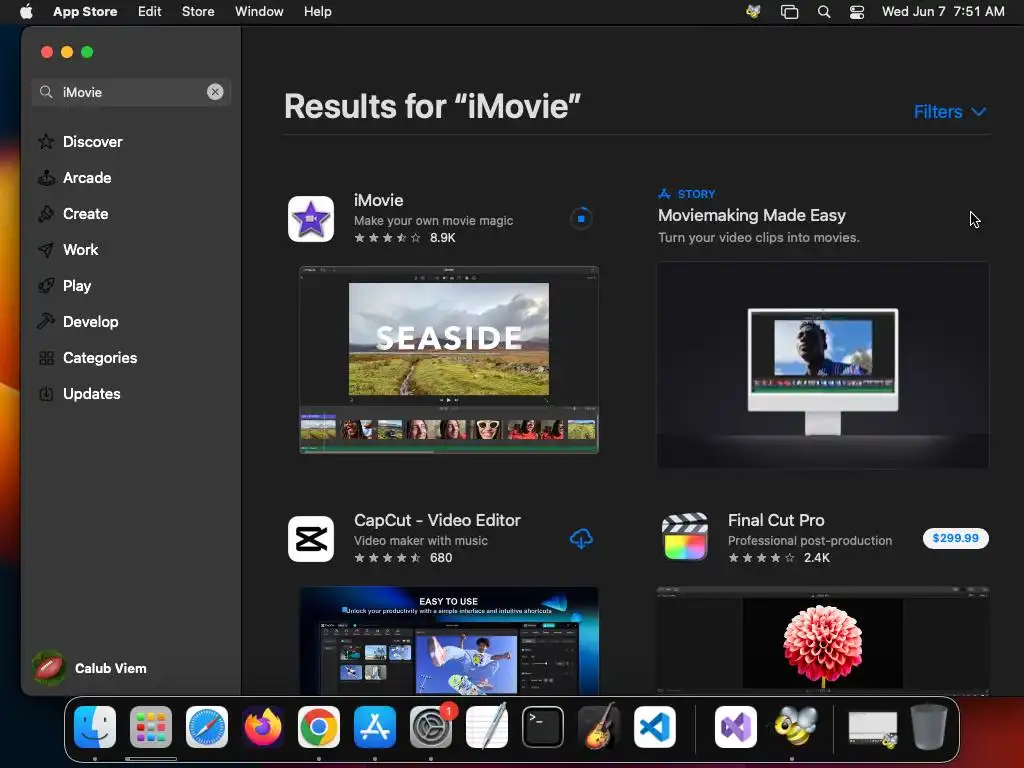The height and width of the screenshot is (768, 1024).
Task: Open the Arcade section in sidebar
Action: (x=87, y=178)
